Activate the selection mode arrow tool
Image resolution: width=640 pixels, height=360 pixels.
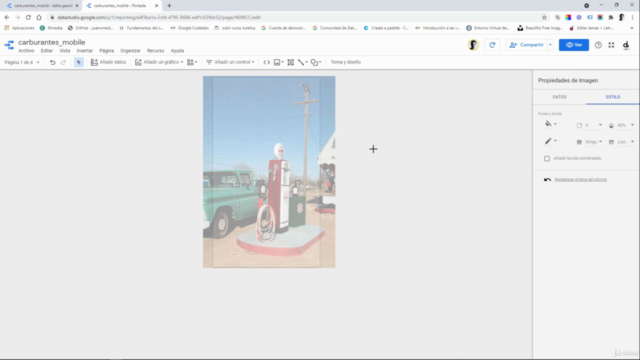[79, 62]
